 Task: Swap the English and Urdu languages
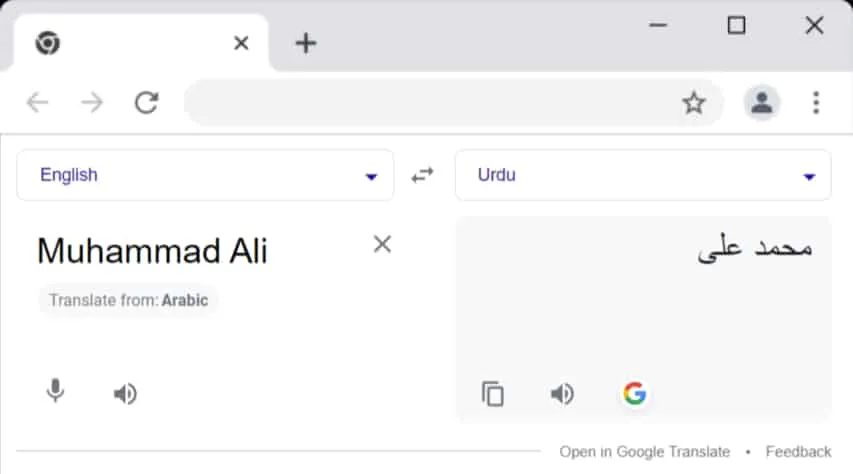coord(422,175)
